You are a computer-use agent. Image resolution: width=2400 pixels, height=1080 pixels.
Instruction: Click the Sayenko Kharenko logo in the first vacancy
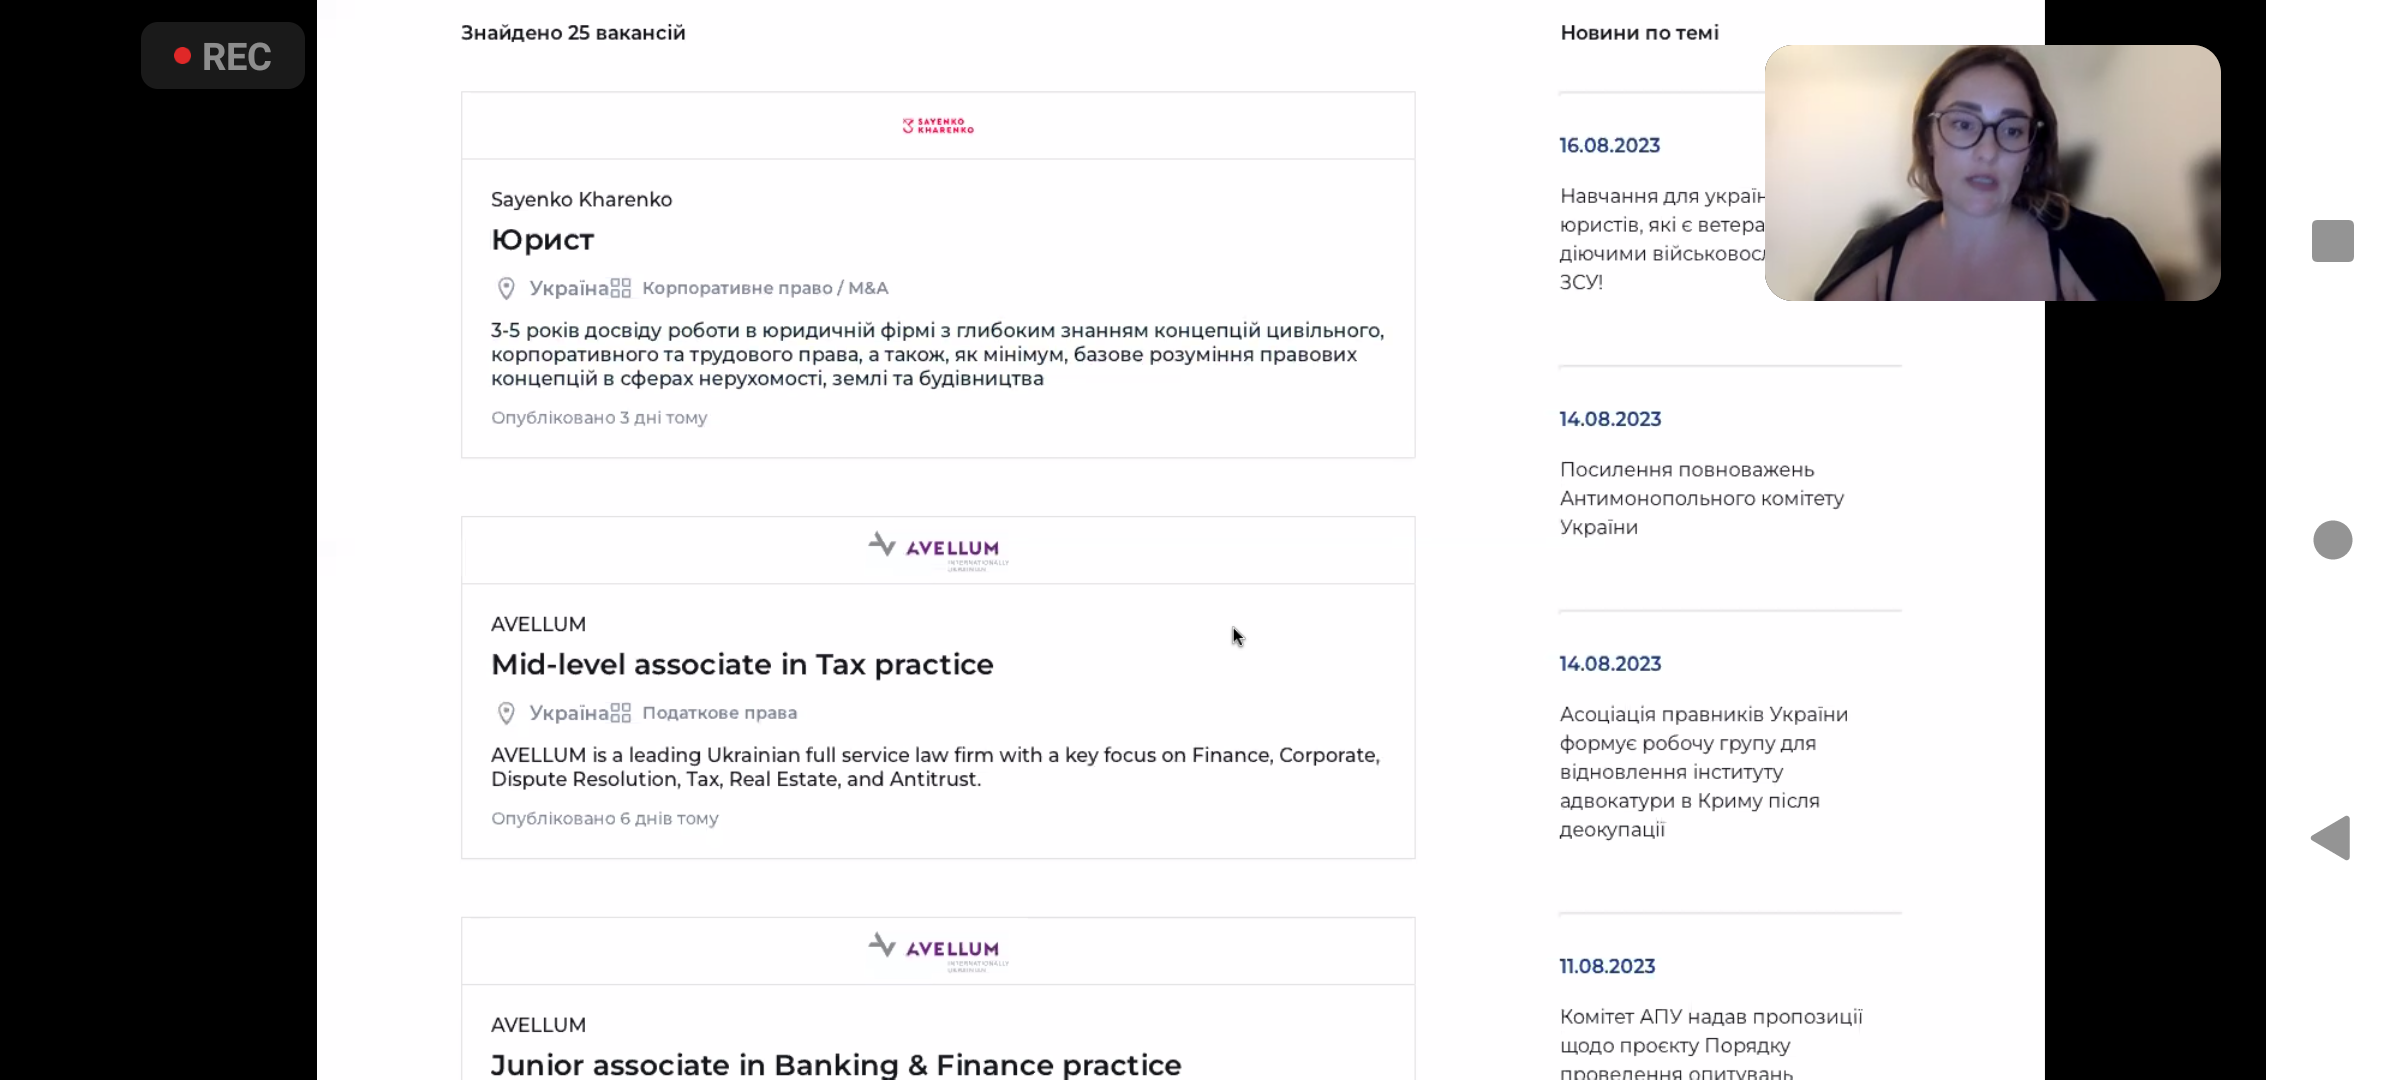tap(938, 126)
